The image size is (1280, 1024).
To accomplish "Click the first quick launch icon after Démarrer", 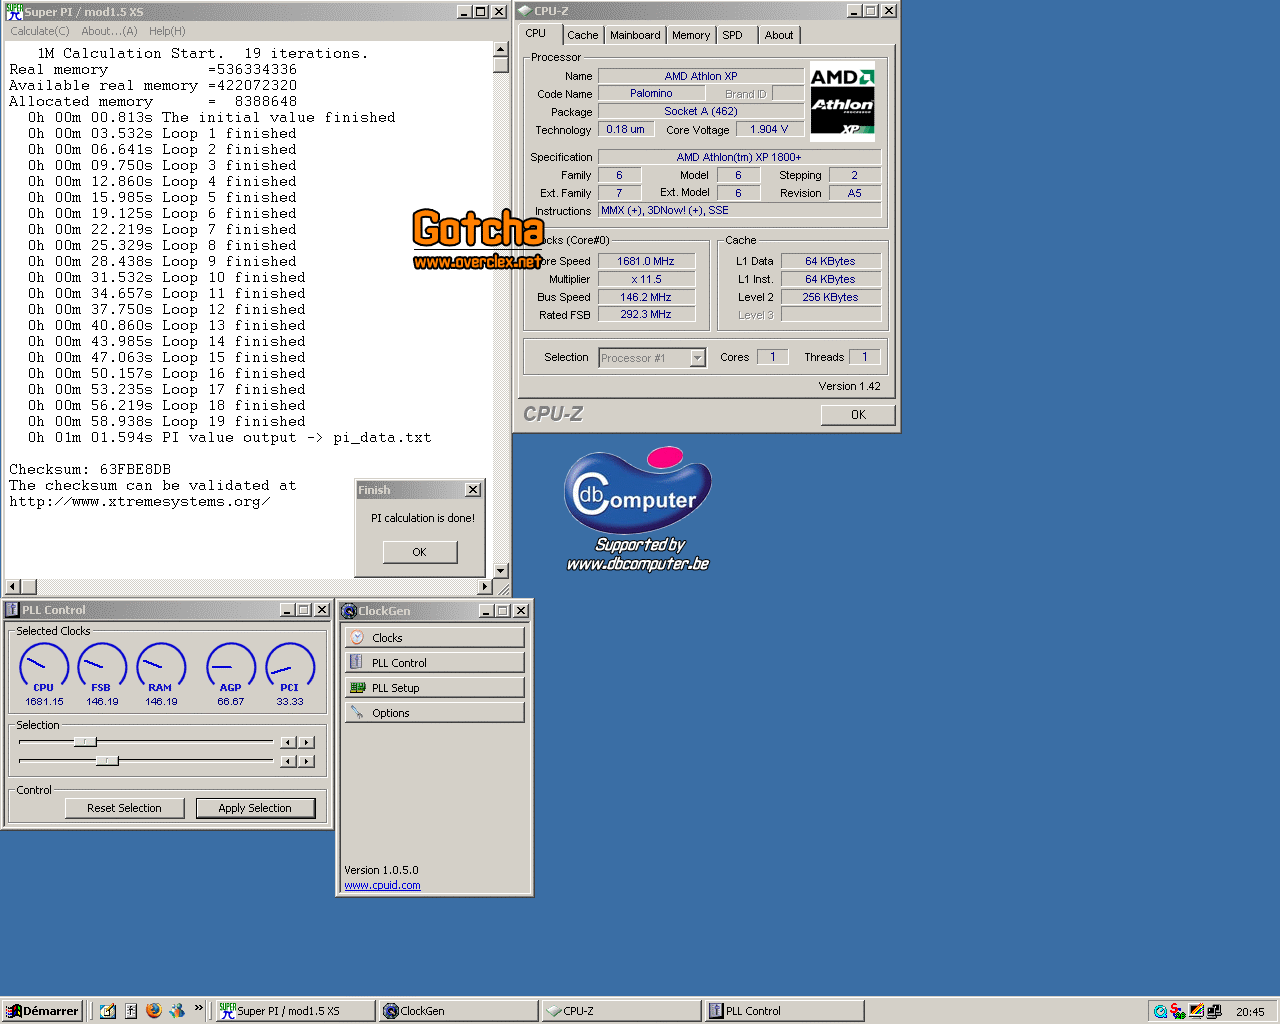I will pos(108,1010).
